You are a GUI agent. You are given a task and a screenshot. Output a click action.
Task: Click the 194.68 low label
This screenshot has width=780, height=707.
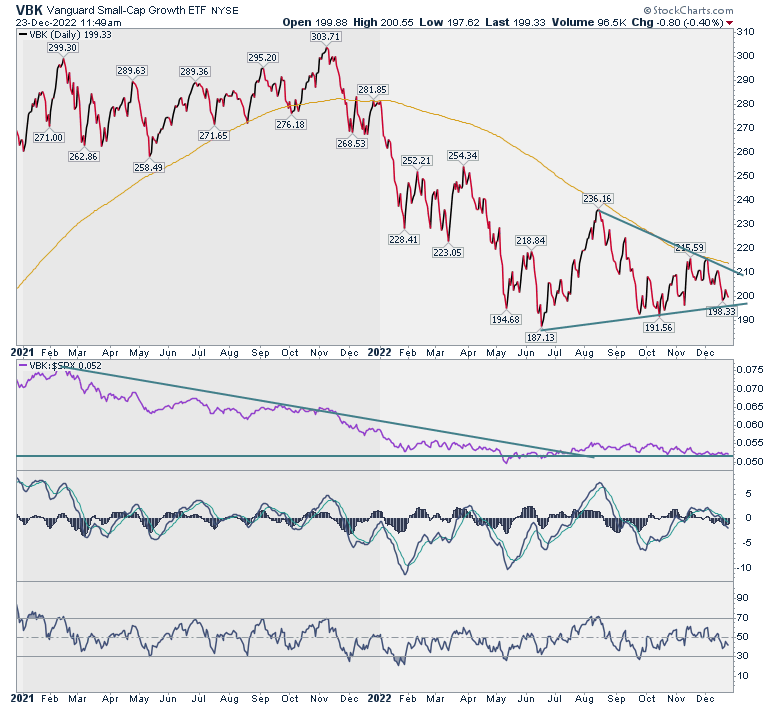pos(505,319)
